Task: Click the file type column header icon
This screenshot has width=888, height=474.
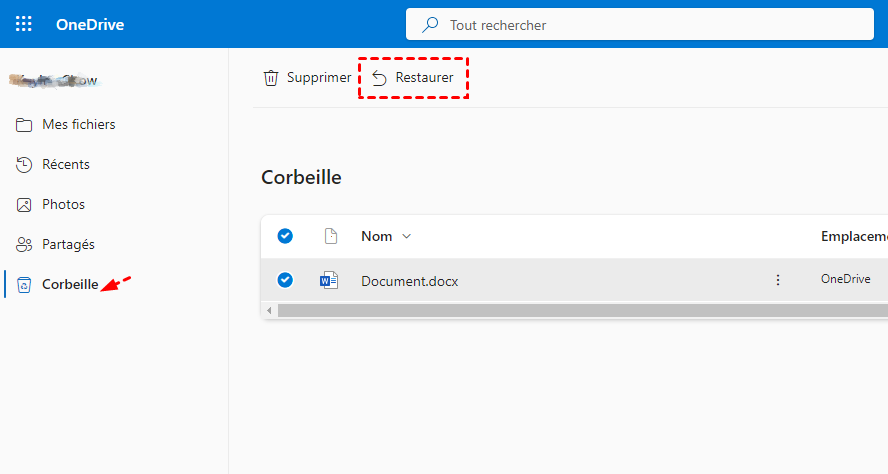Action: [x=330, y=237]
